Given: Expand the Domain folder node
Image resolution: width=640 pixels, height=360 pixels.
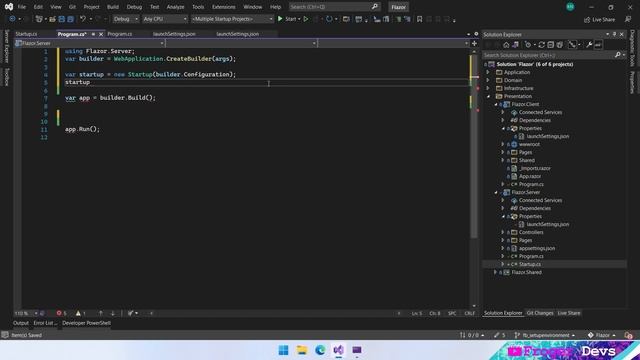Looking at the screenshot, I should 488,80.
